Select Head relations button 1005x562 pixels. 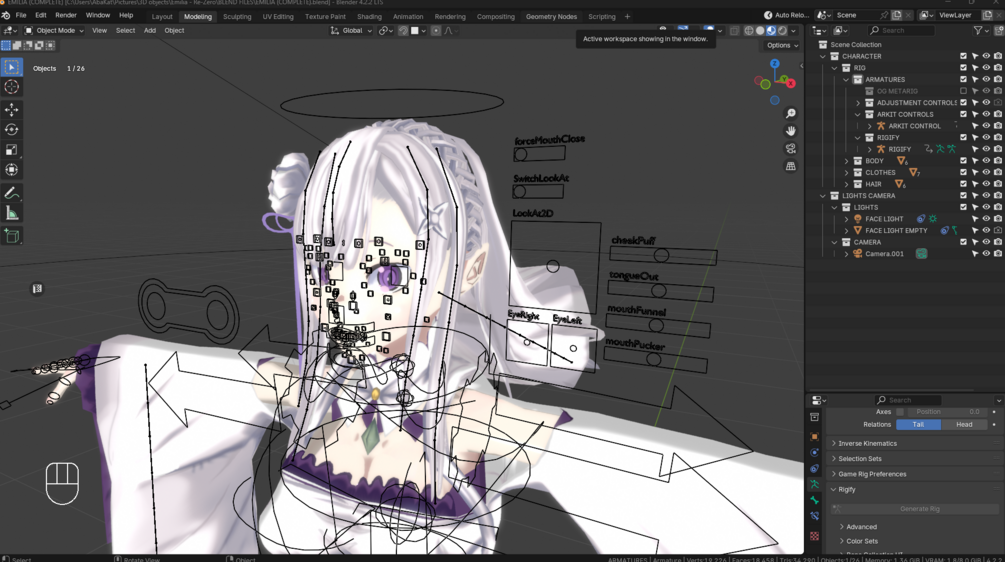964,424
